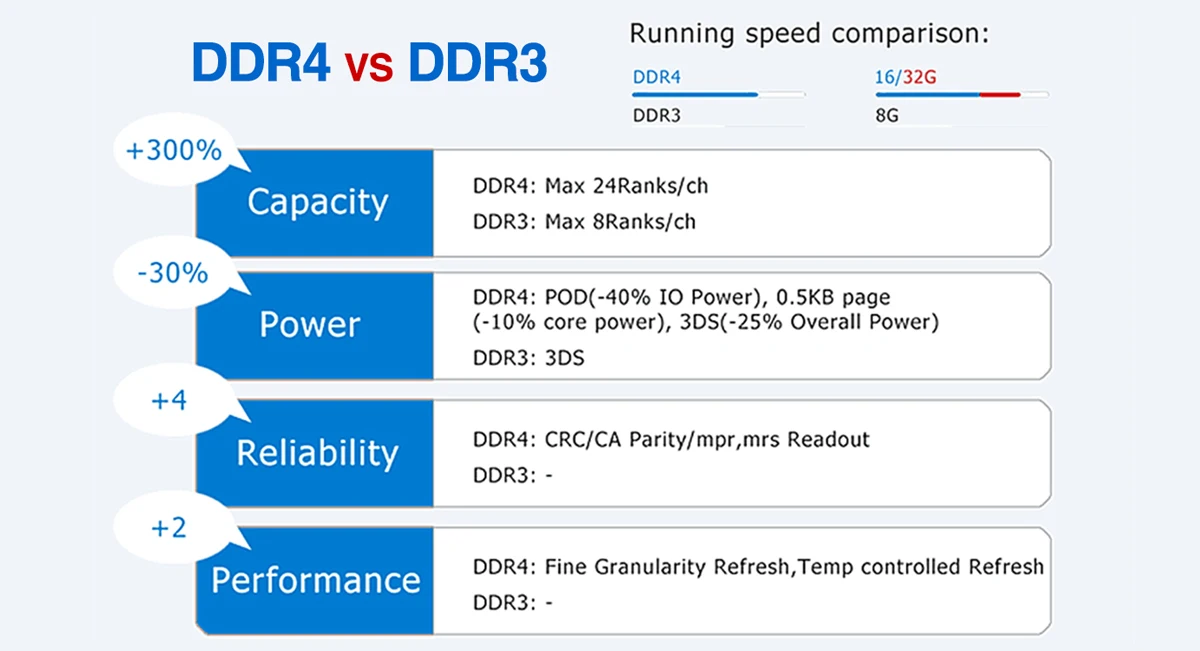Select the blue Performance block
The image size is (1200, 651).
point(315,580)
